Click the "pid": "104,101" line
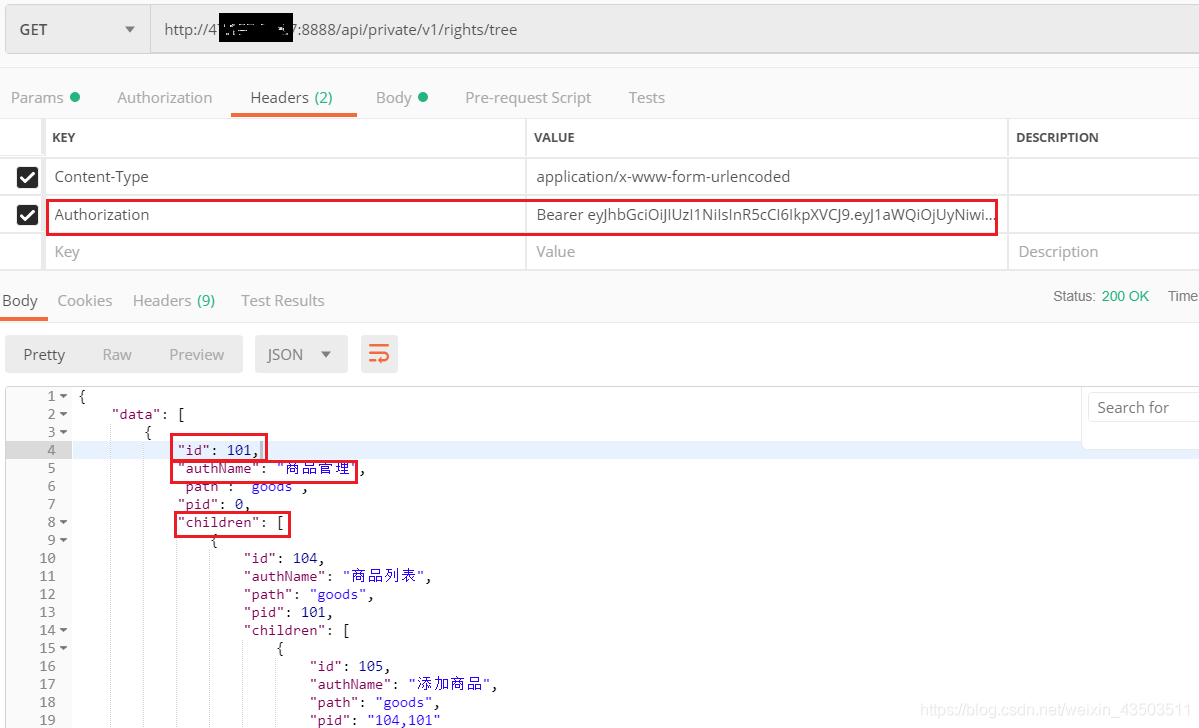The width and height of the screenshot is (1199, 728). tap(375, 720)
